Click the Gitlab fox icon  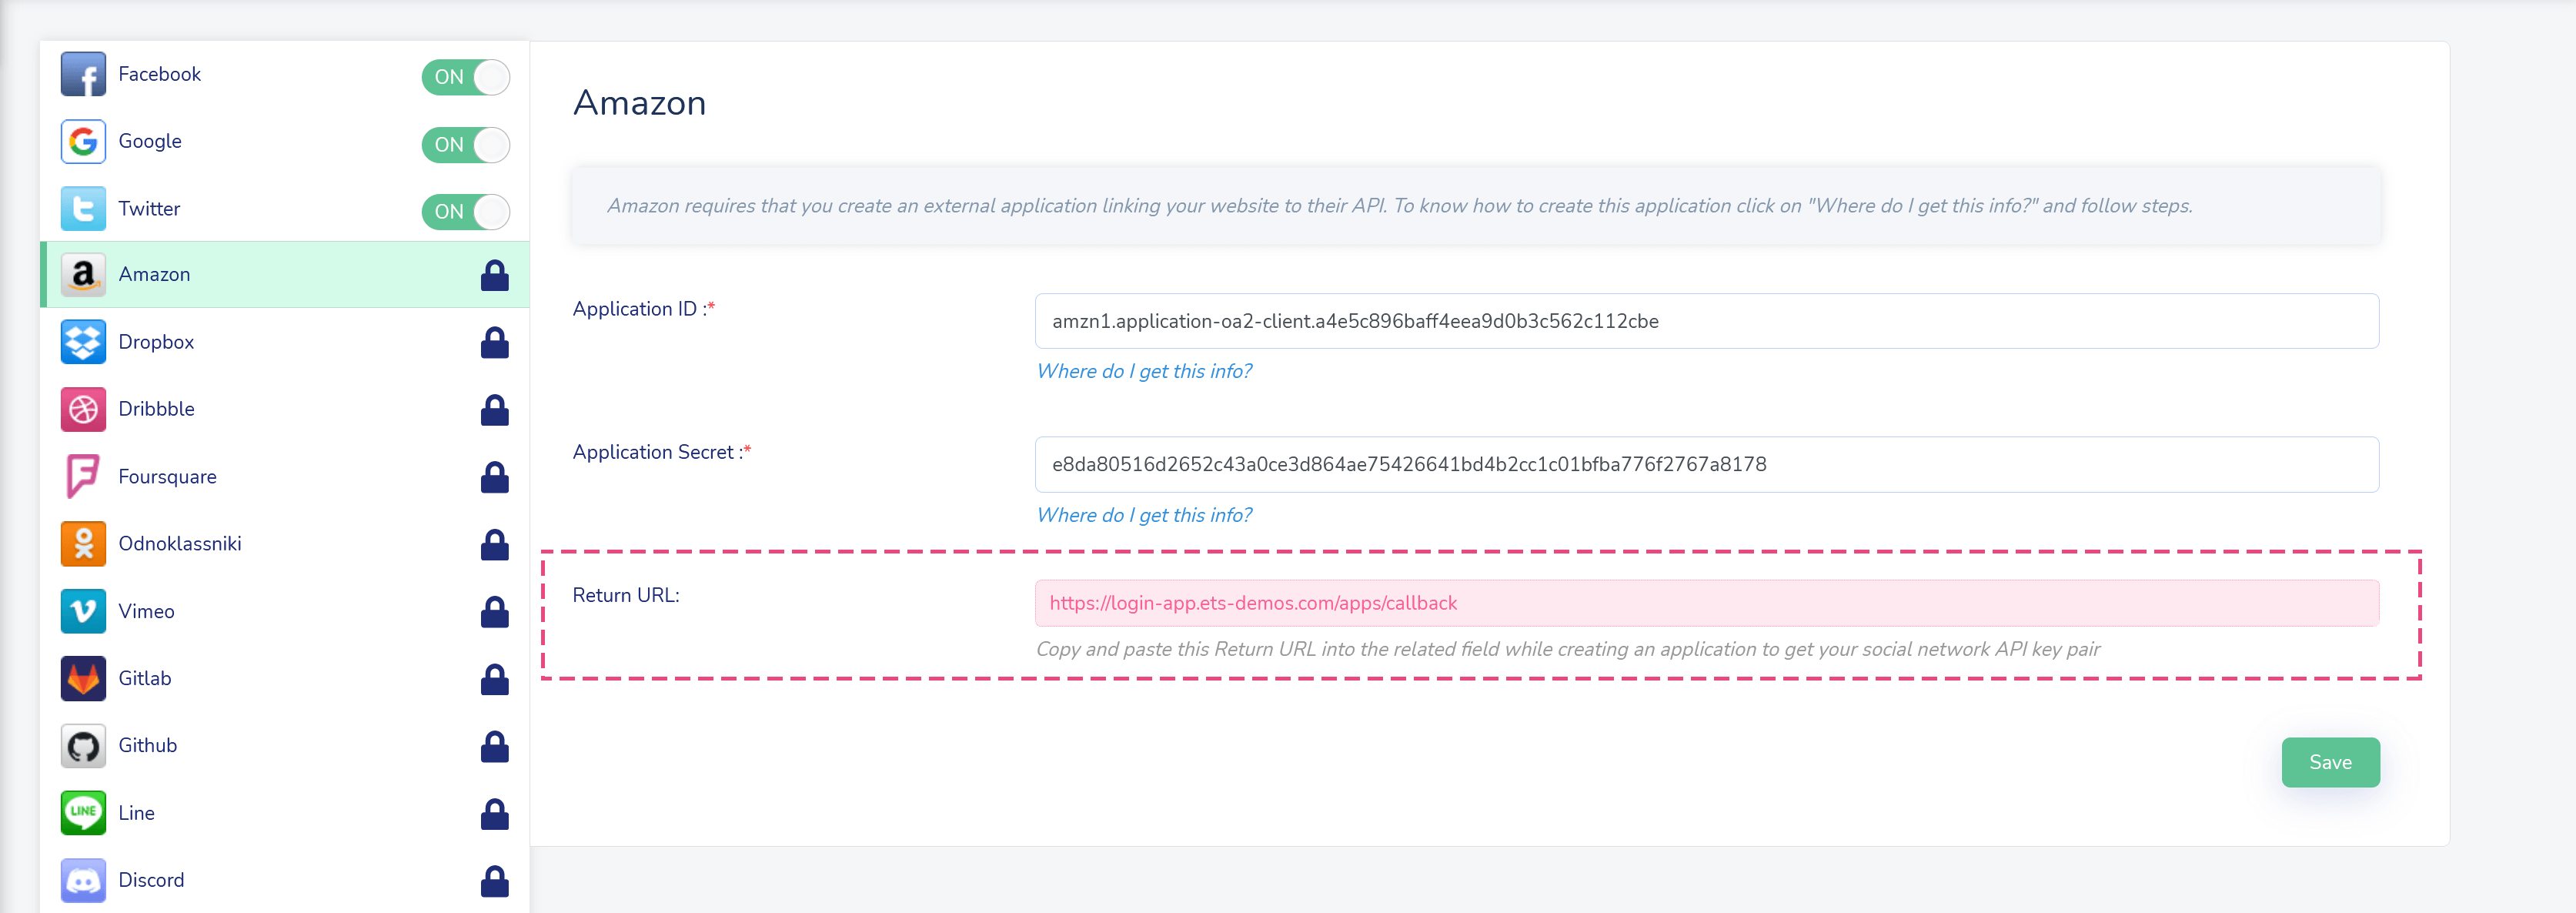coord(83,679)
